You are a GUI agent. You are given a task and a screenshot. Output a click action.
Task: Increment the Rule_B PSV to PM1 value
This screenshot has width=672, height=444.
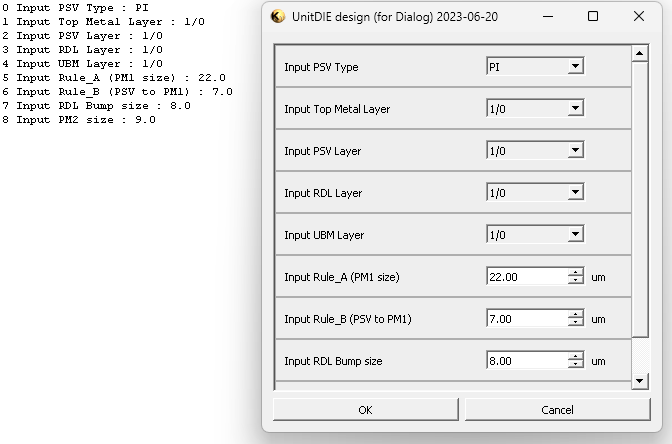point(575,315)
